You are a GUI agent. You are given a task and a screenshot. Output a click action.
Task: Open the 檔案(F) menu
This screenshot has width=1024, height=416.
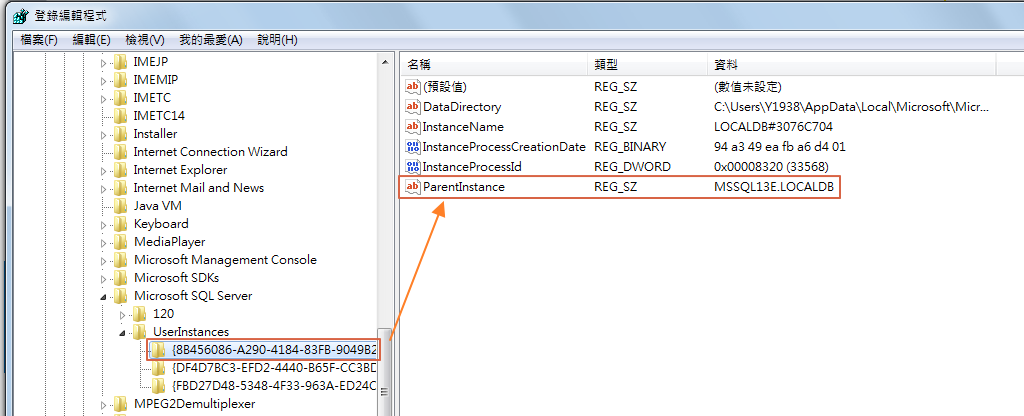[39, 40]
